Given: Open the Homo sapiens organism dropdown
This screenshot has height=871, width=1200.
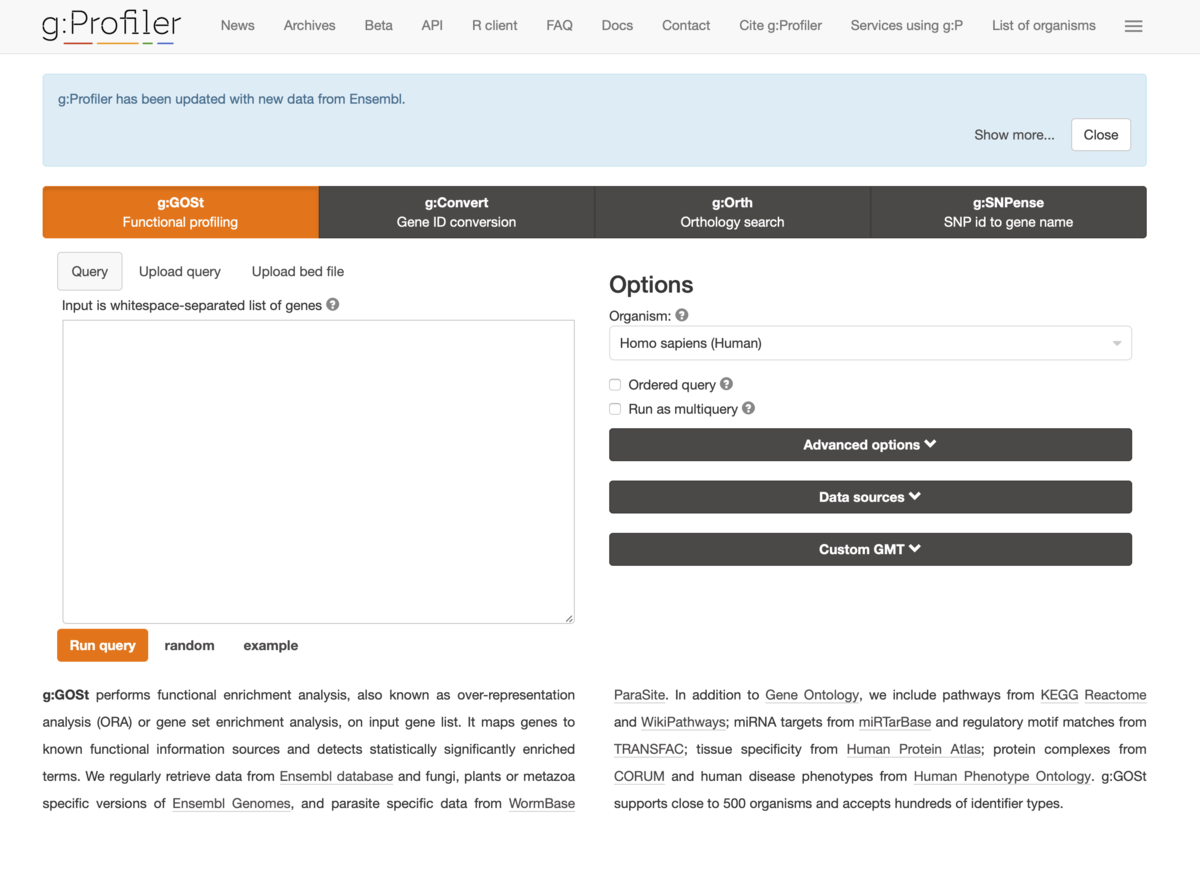Looking at the screenshot, I should tap(870, 343).
